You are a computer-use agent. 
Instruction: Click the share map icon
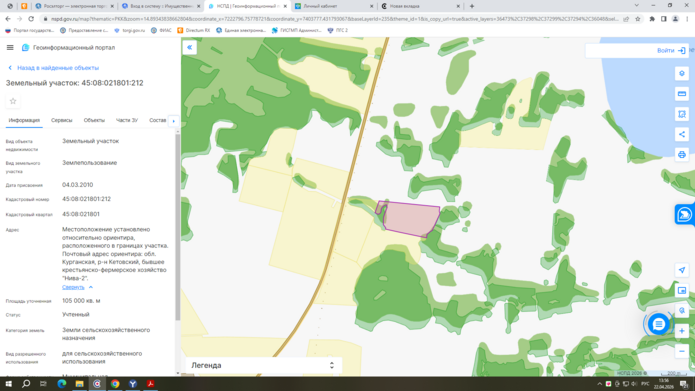pyautogui.click(x=682, y=134)
